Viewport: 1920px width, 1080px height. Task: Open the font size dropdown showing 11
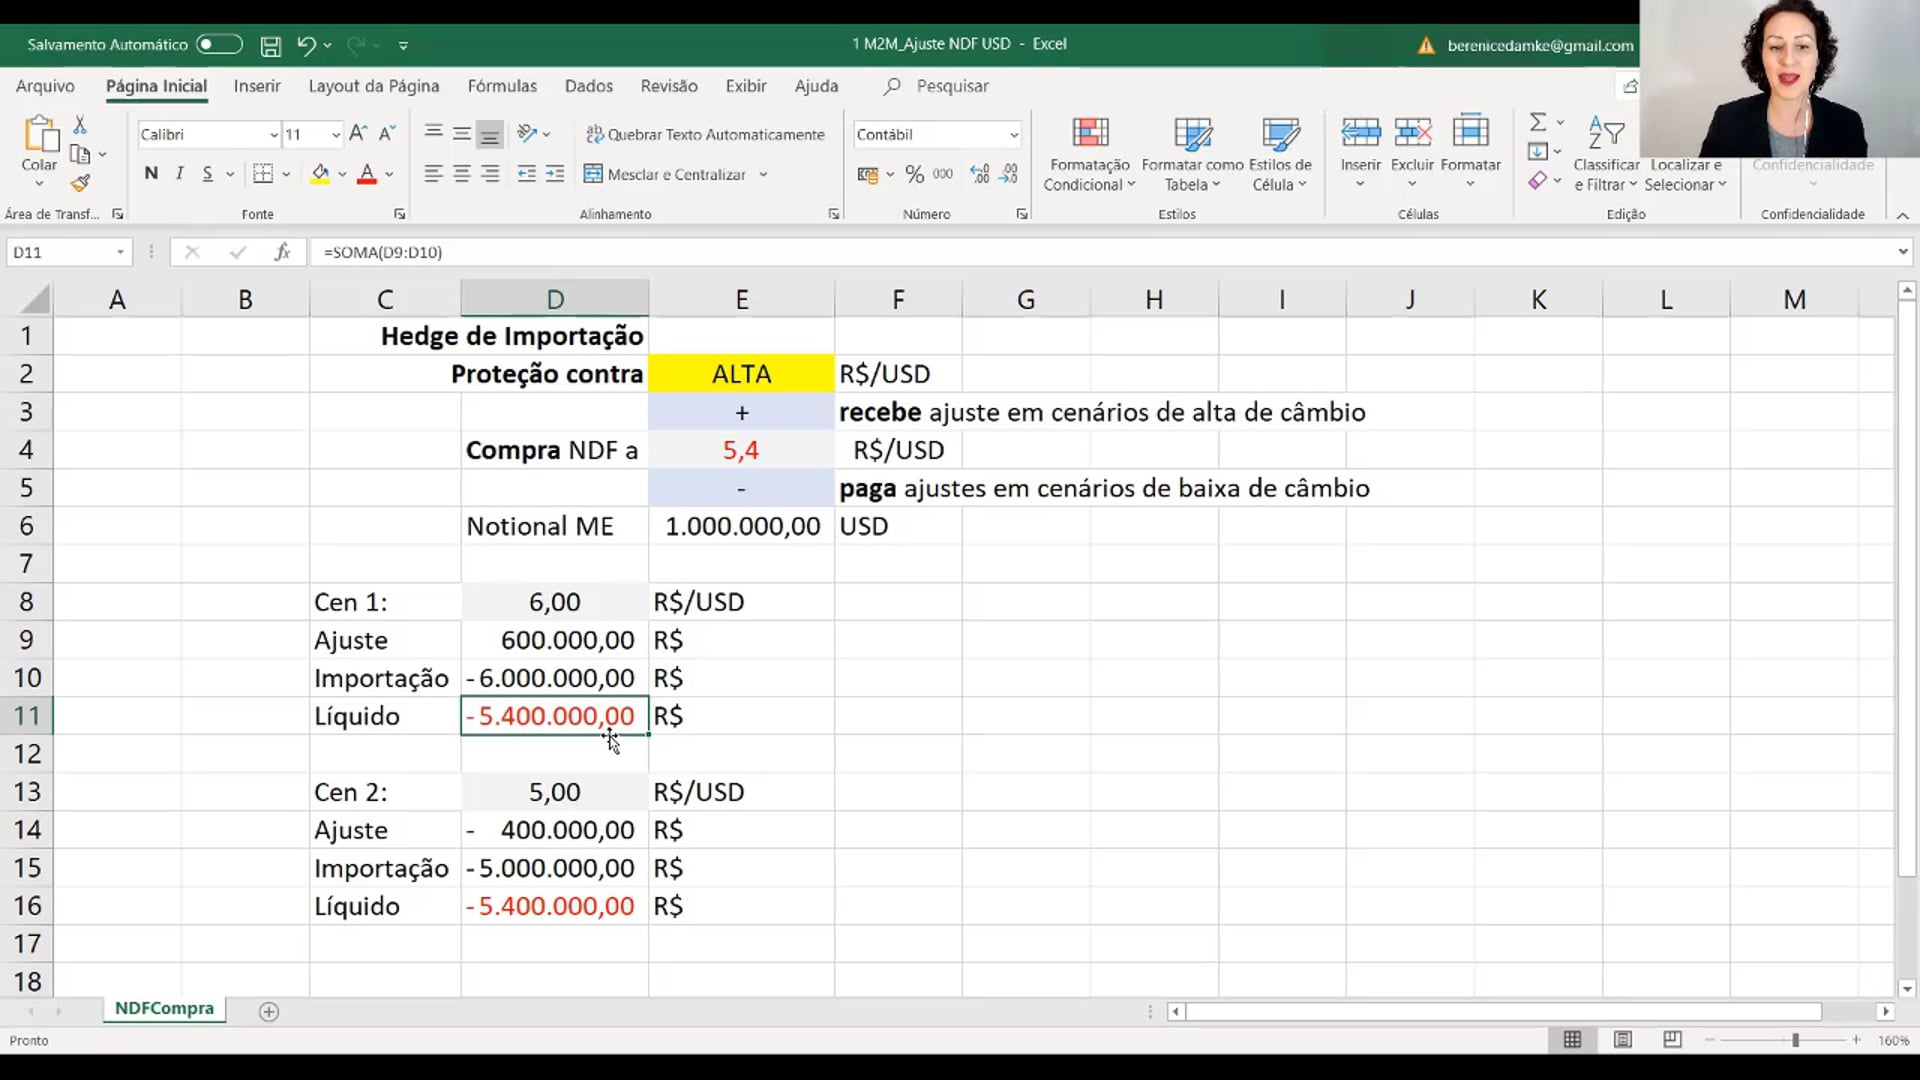pyautogui.click(x=336, y=135)
